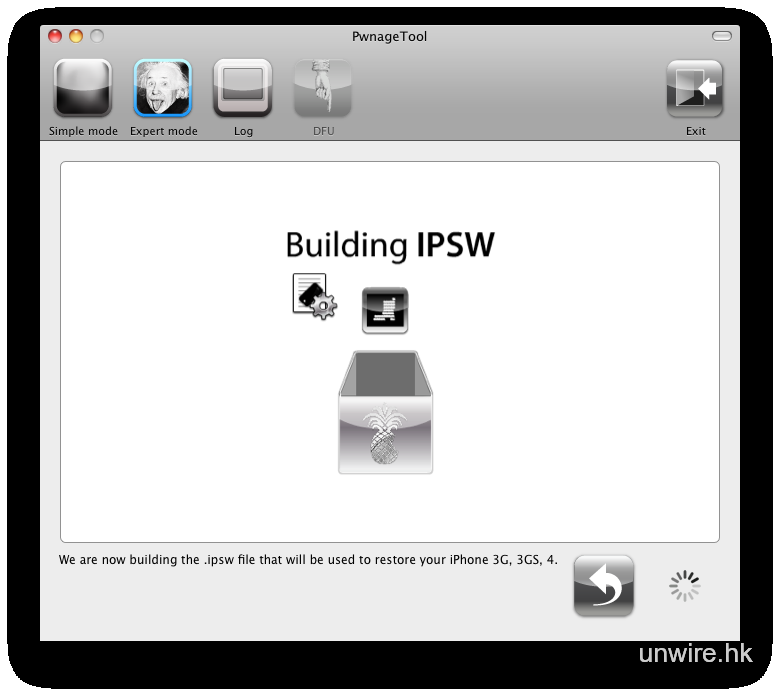Select the Einstein Expert mode icon

pyautogui.click(x=163, y=89)
